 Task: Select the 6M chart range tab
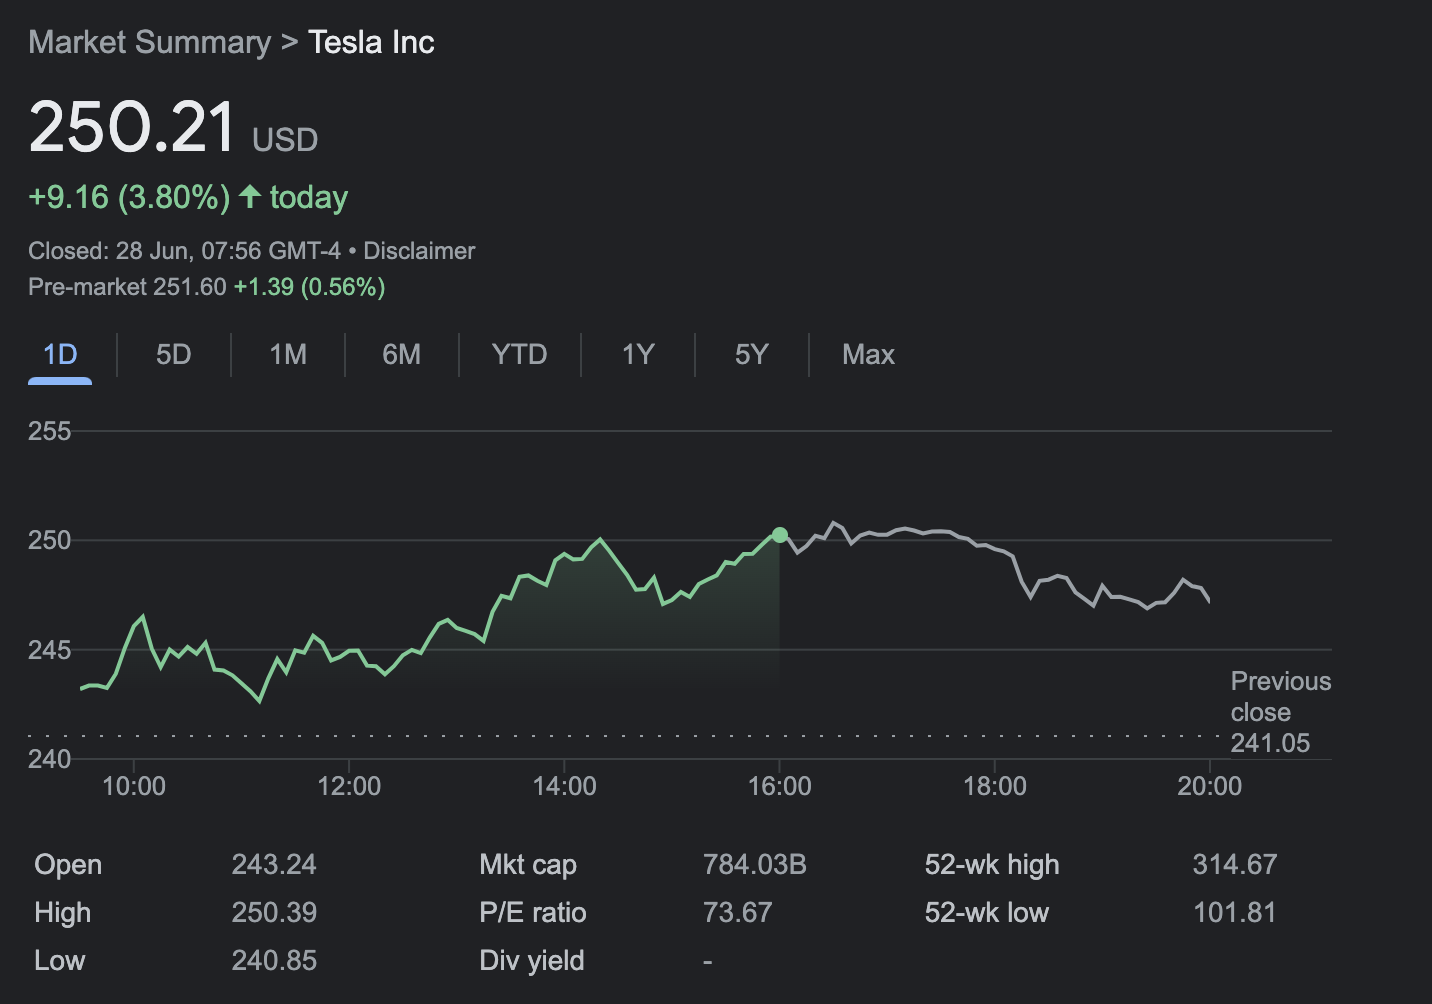(401, 355)
